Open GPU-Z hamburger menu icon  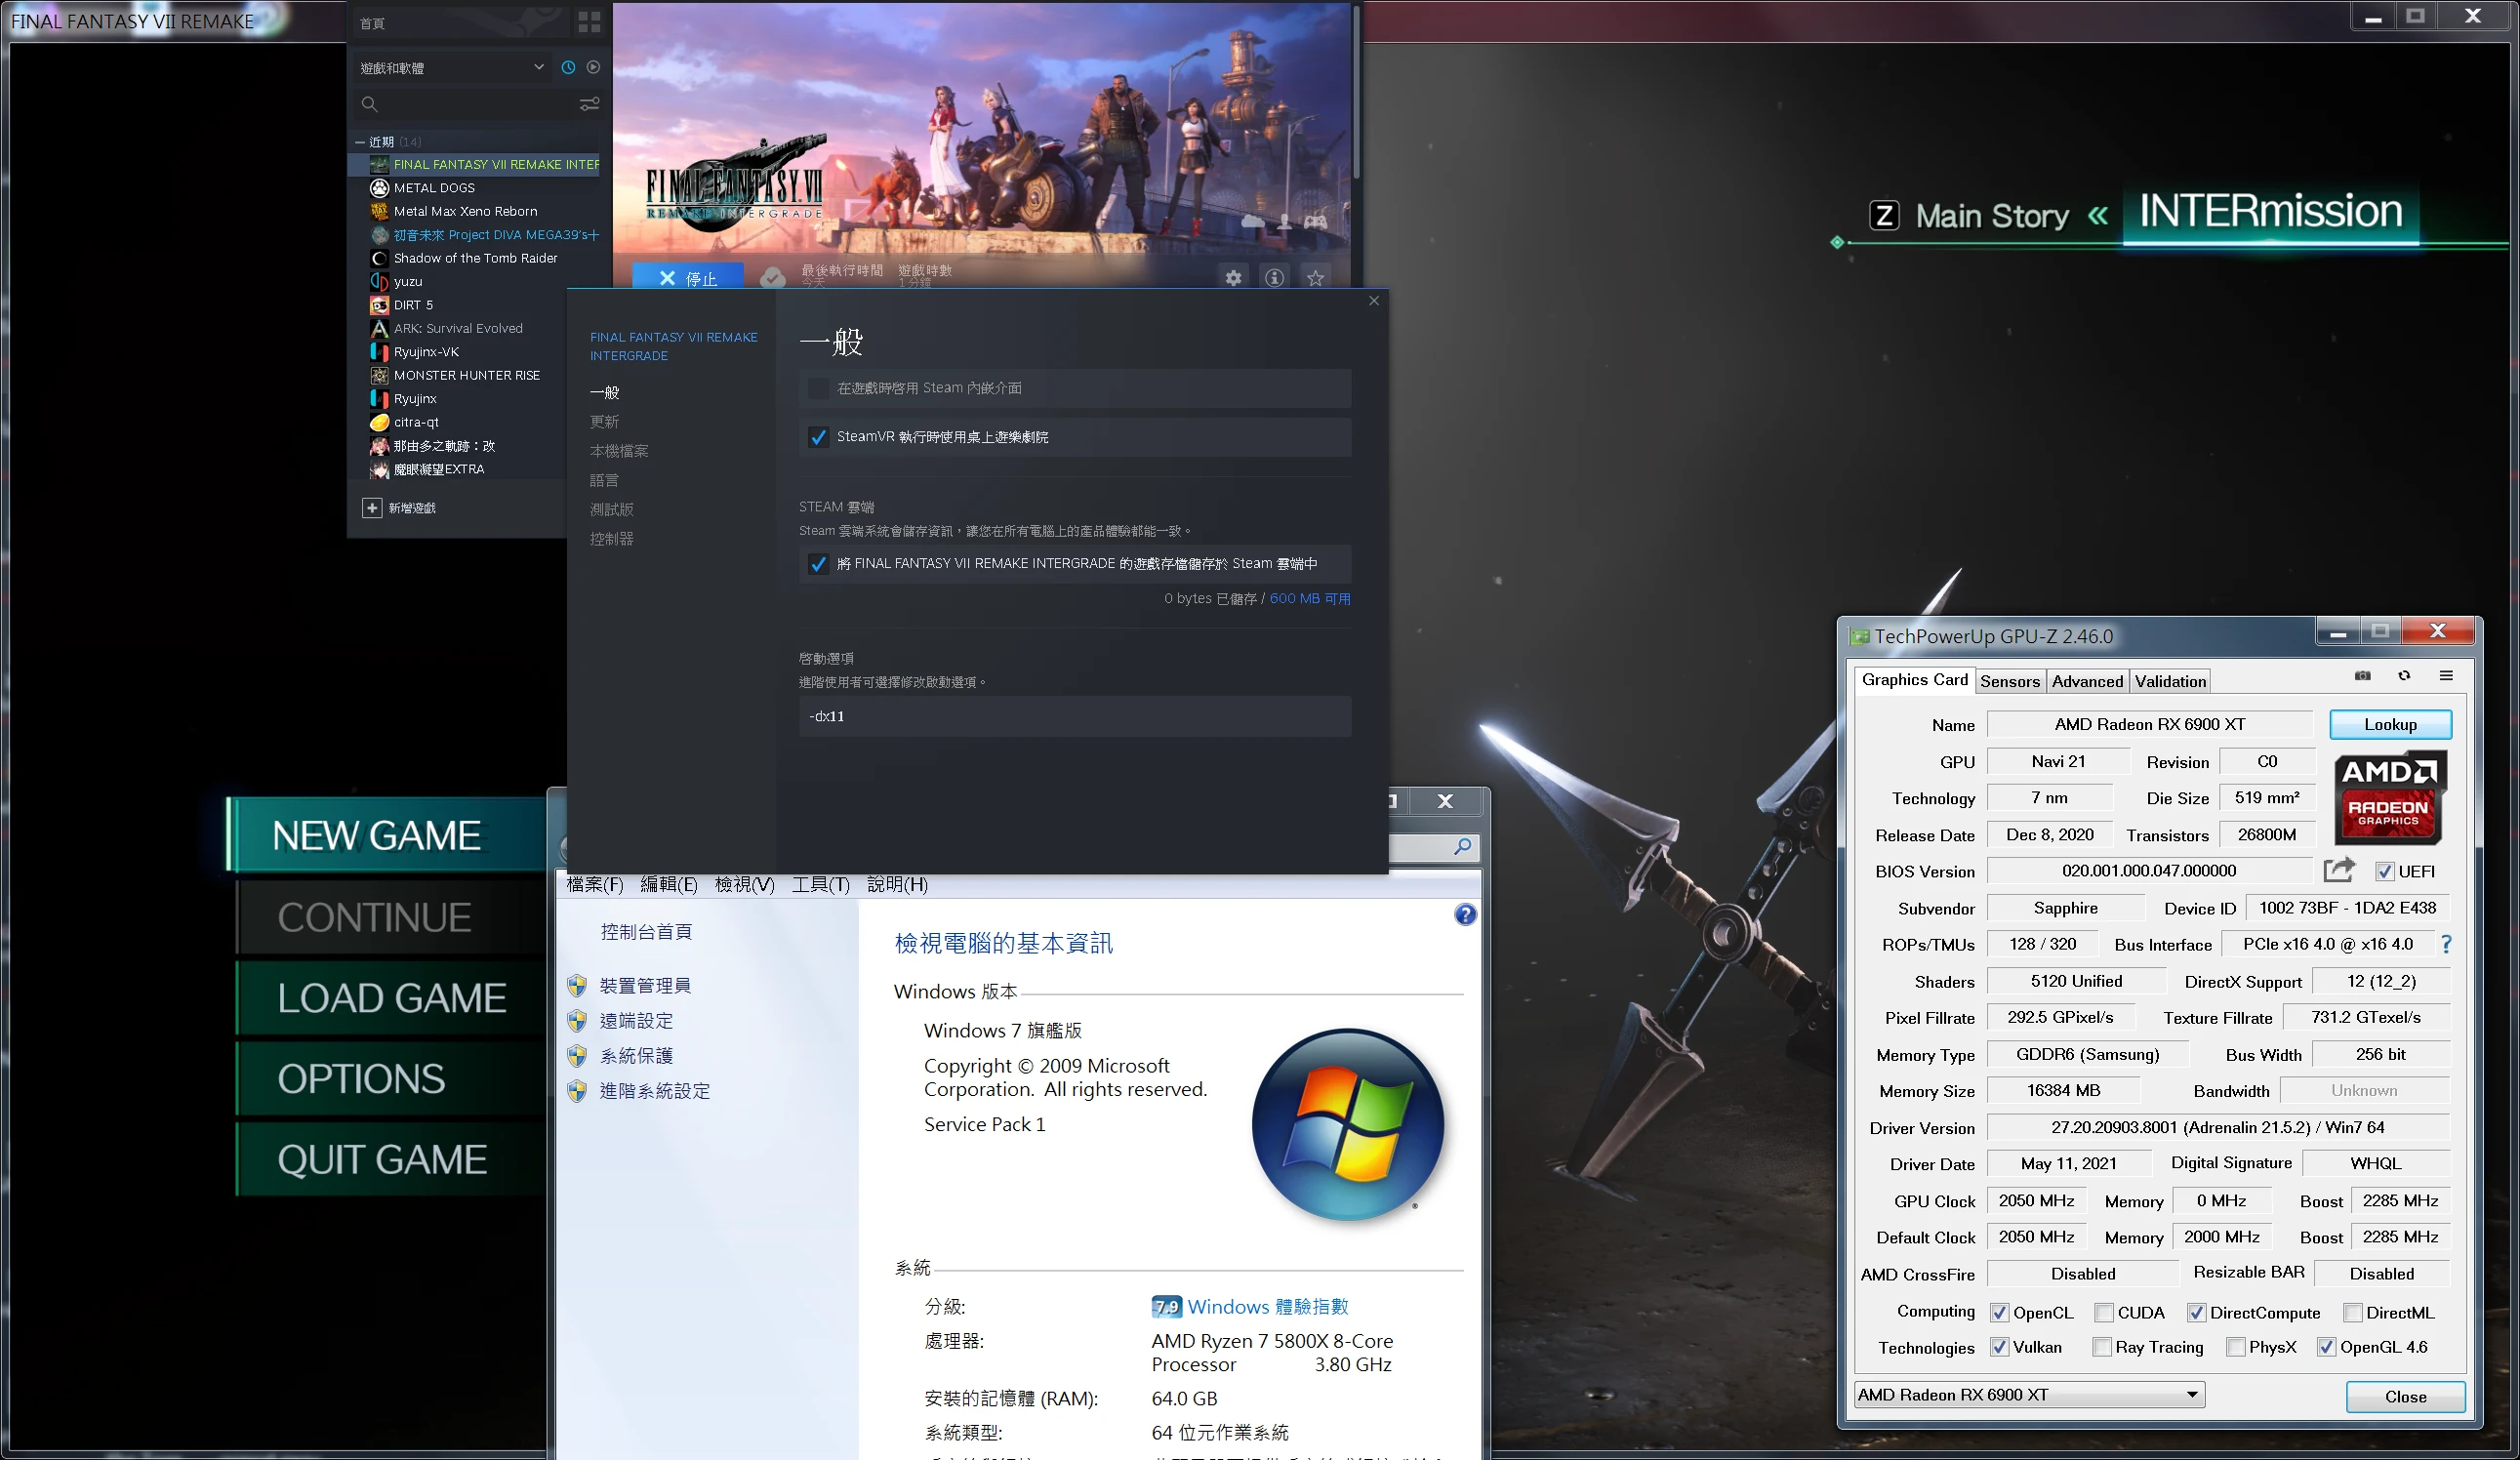click(x=2447, y=676)
